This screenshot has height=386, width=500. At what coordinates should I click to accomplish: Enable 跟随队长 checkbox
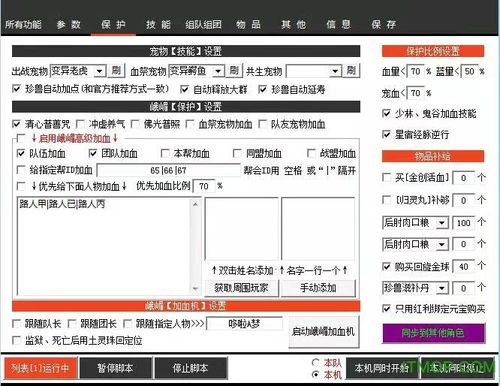pyautogui.click(x=16, y=323)
